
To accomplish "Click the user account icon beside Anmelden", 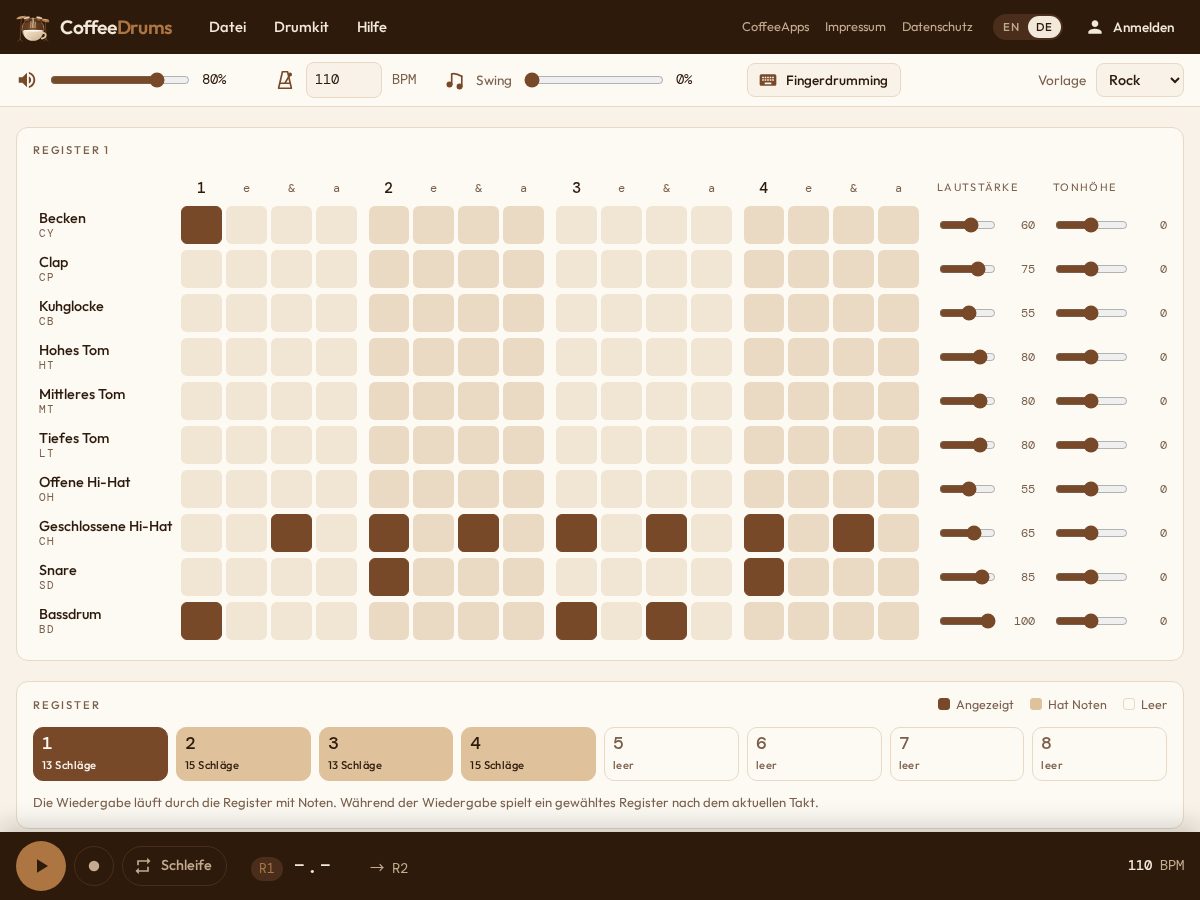I will (1095, 27).
